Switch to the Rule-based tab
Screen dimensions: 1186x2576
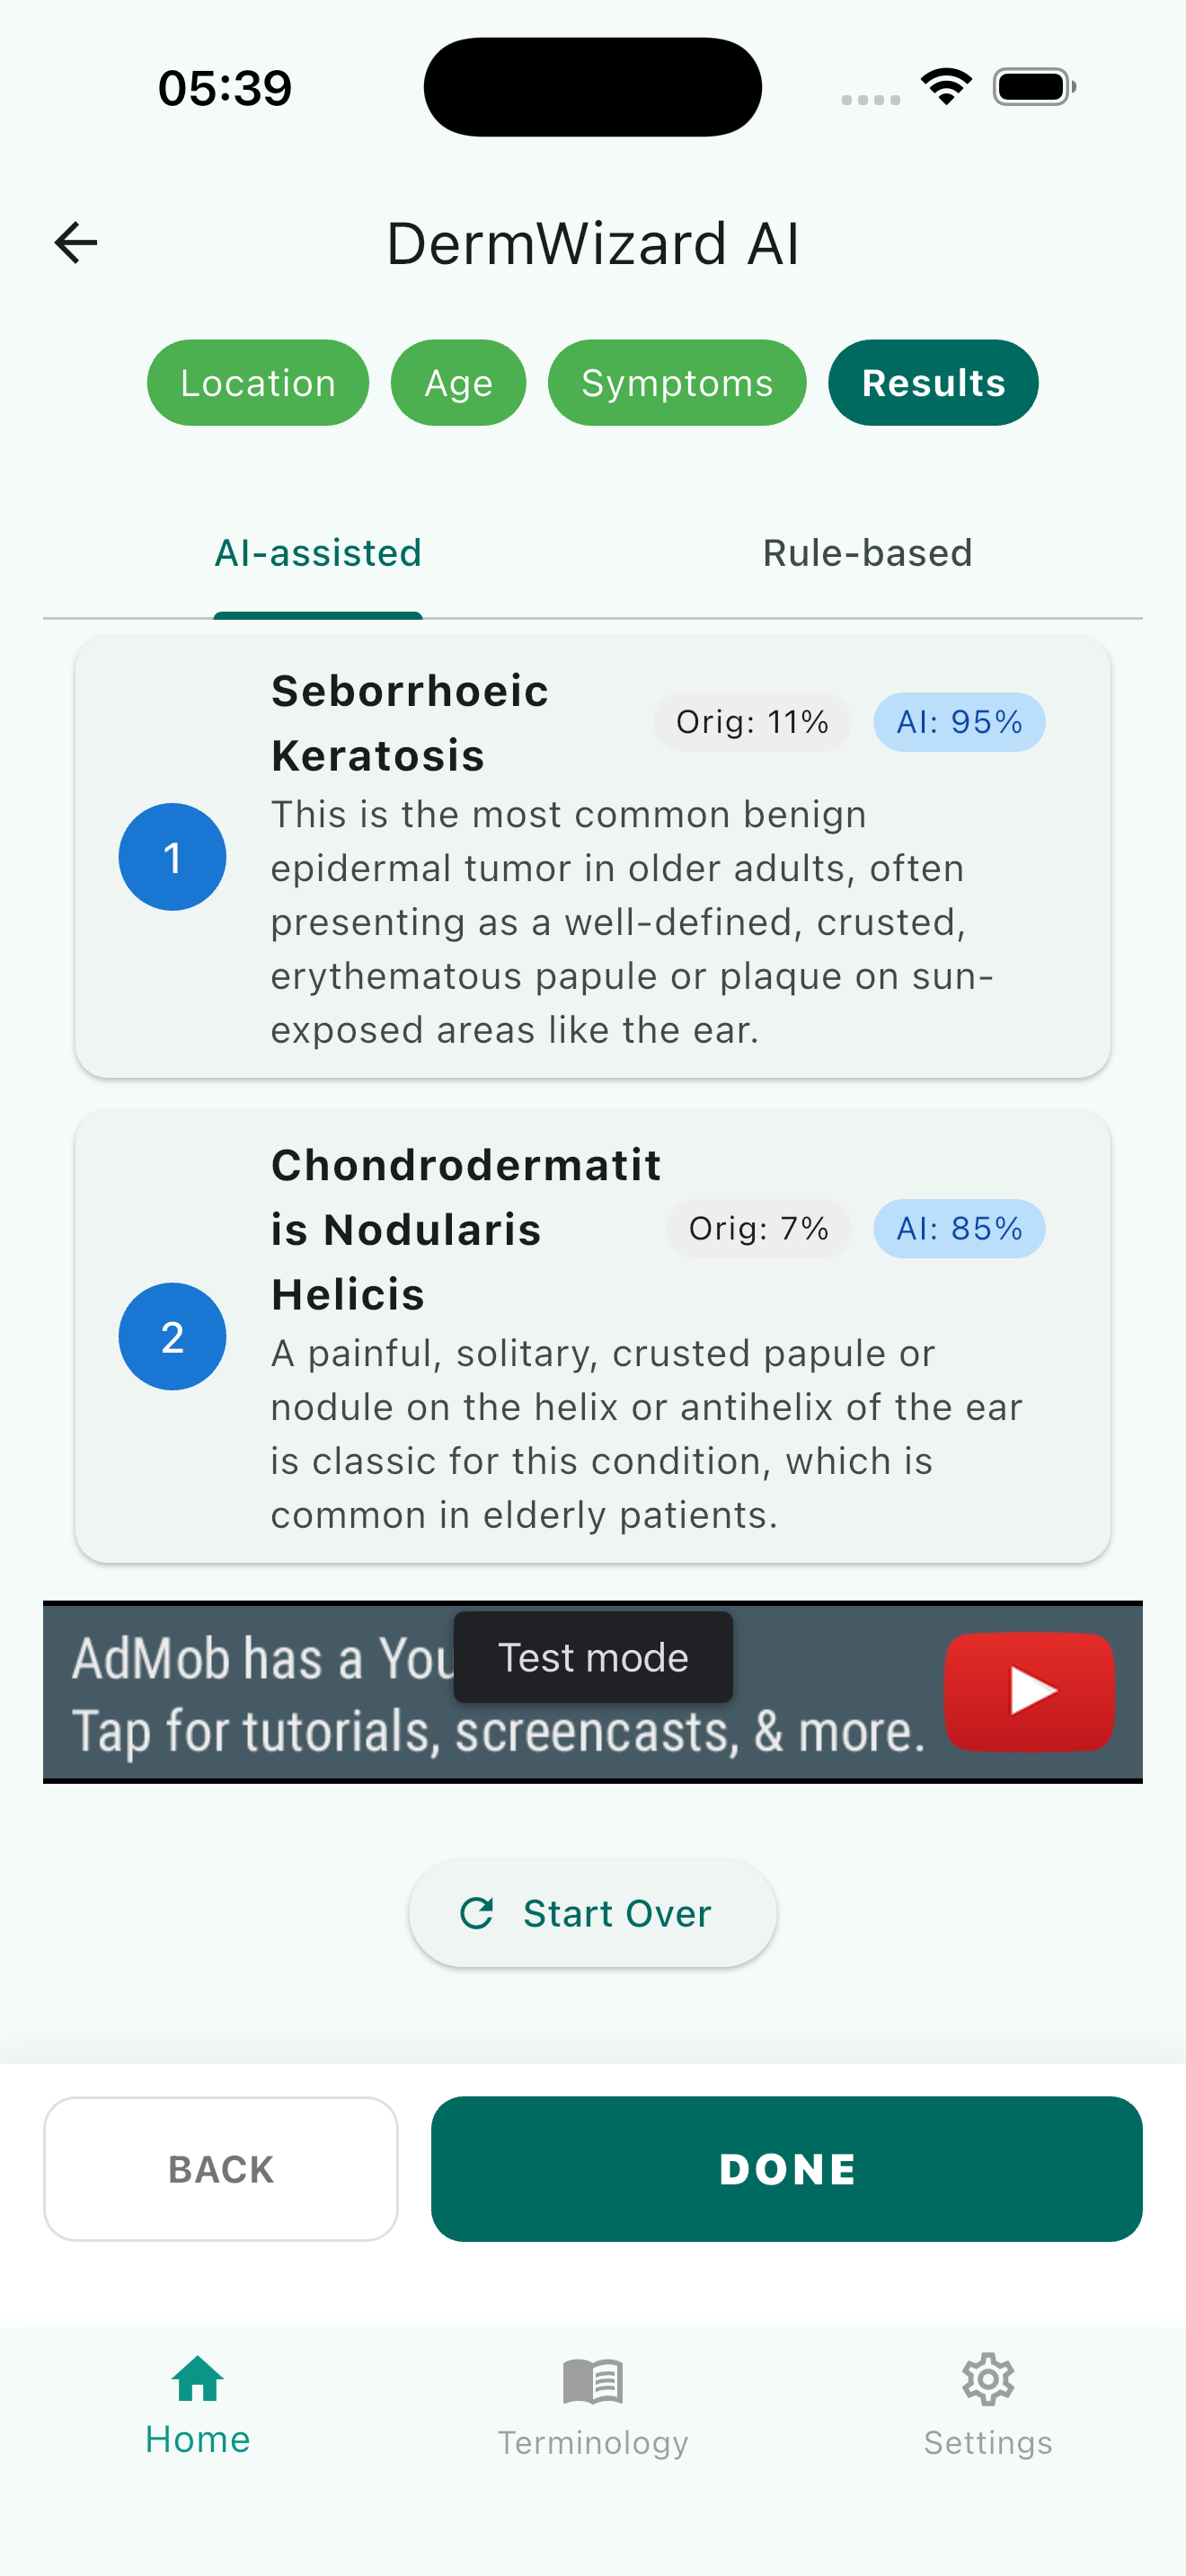point(866,552)
